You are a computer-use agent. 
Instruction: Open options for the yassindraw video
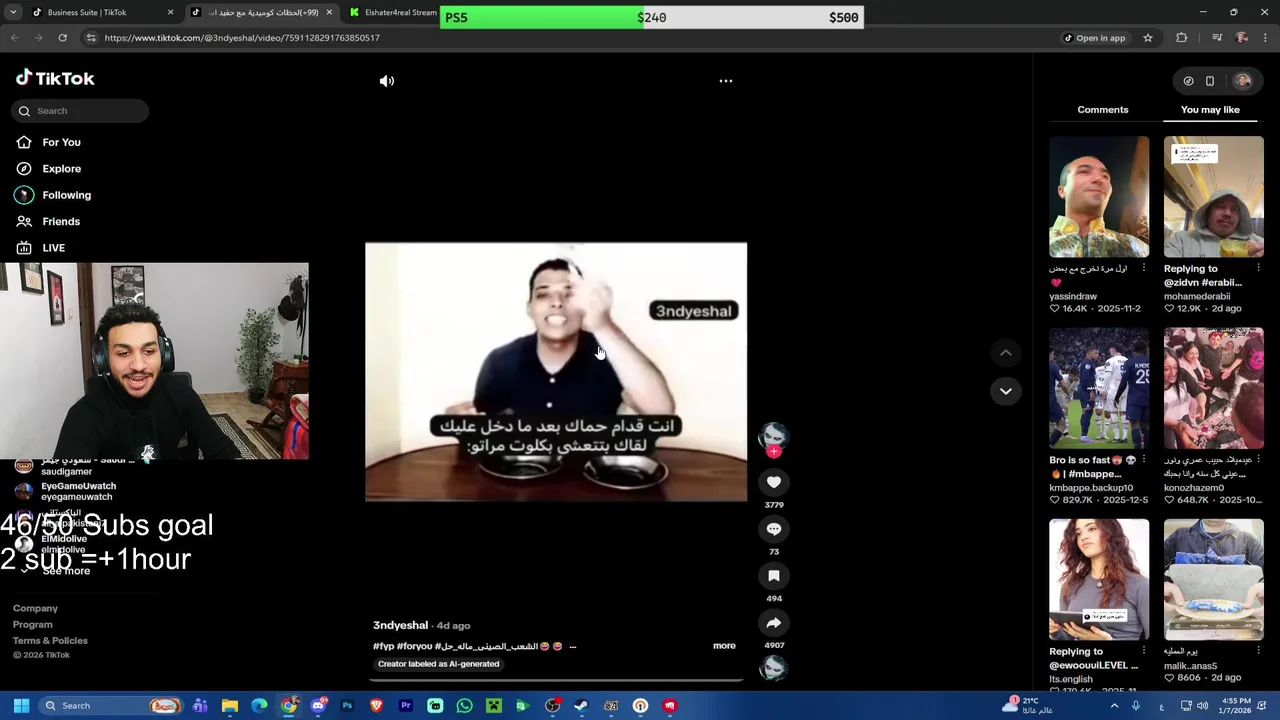pyautogui.click(x=1143, y=268)
